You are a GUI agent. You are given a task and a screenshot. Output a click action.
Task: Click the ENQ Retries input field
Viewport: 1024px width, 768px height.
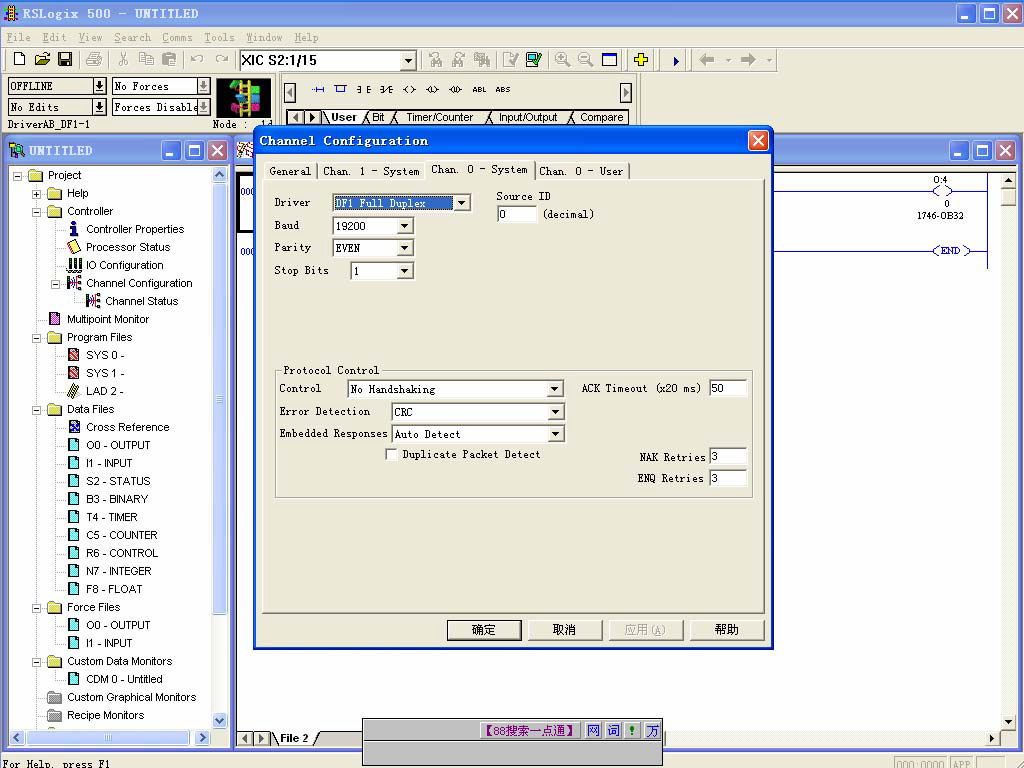pos(728,478)
